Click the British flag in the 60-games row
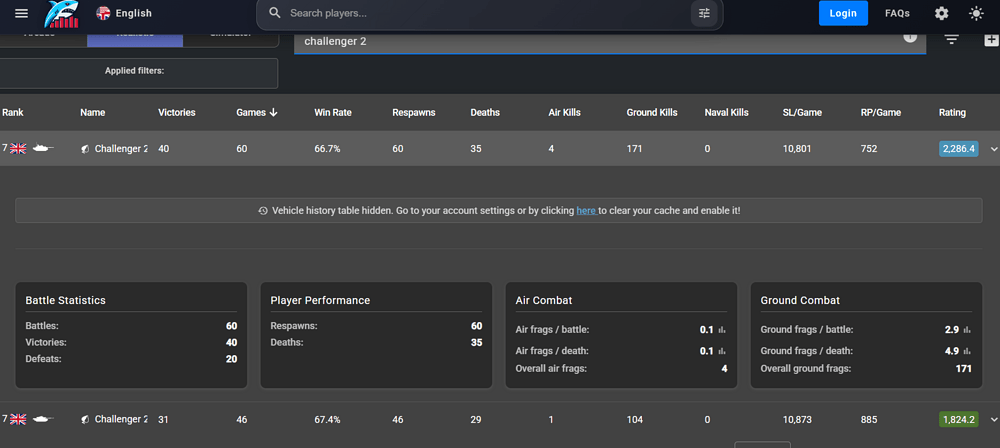The width and height of the screenshot is (1000, 448). (x=18, y=149)
